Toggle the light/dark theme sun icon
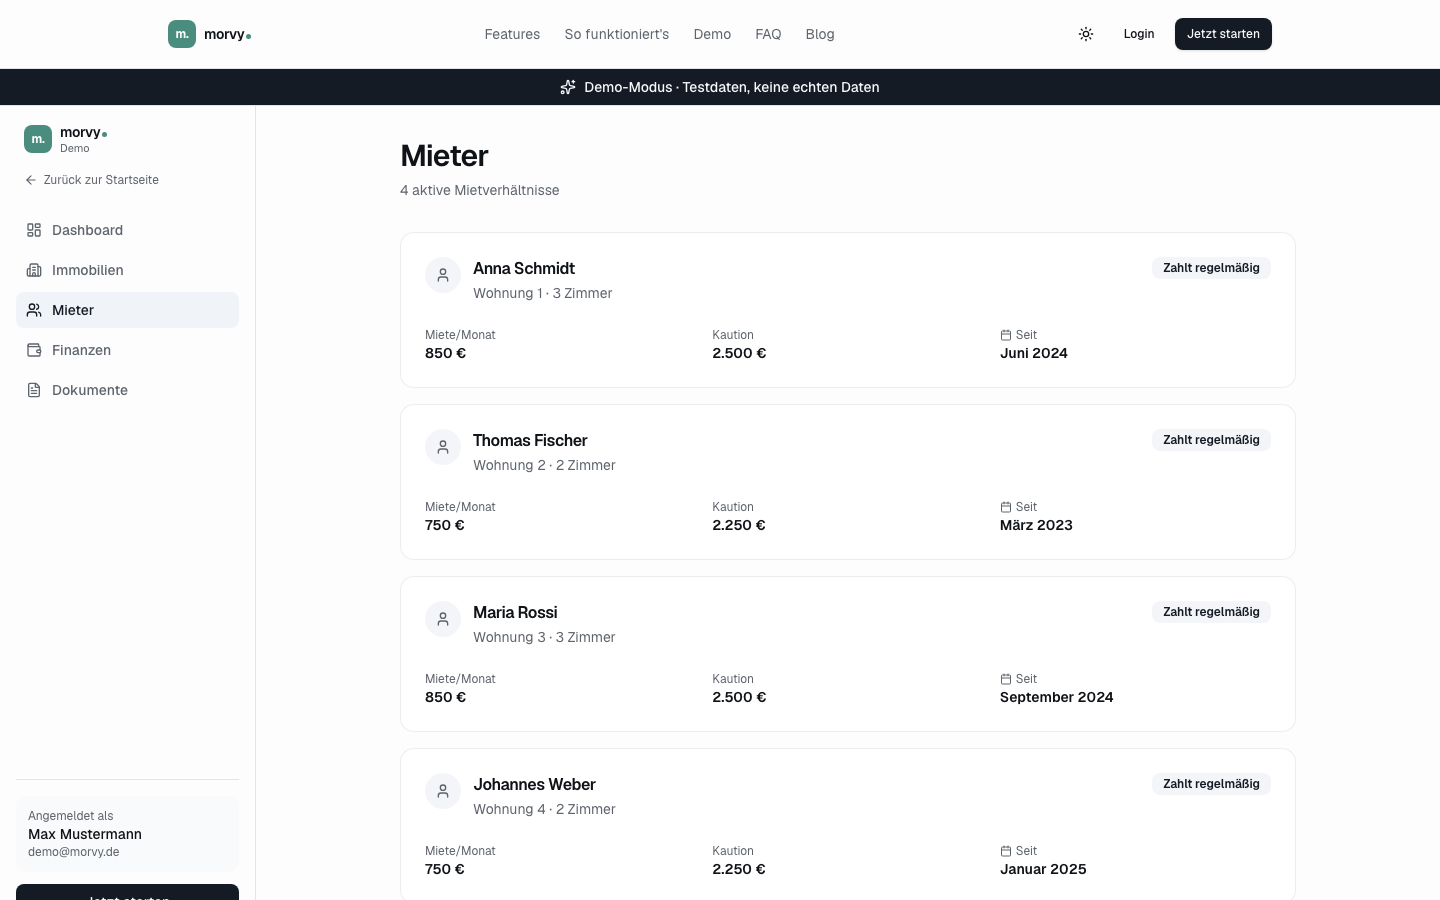Screen dimensions: 1440x900 click(x=1086, y=34)
